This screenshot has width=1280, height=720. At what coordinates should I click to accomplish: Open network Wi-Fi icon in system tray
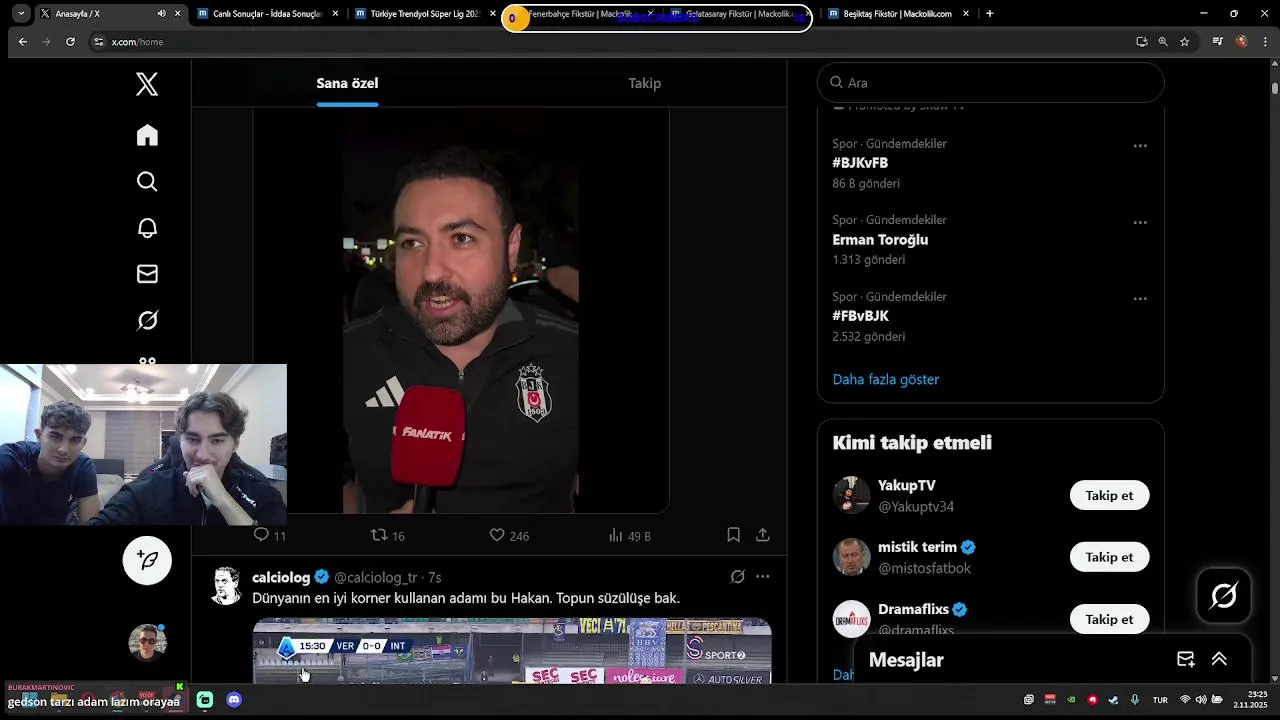click(x=1185, y=700)
